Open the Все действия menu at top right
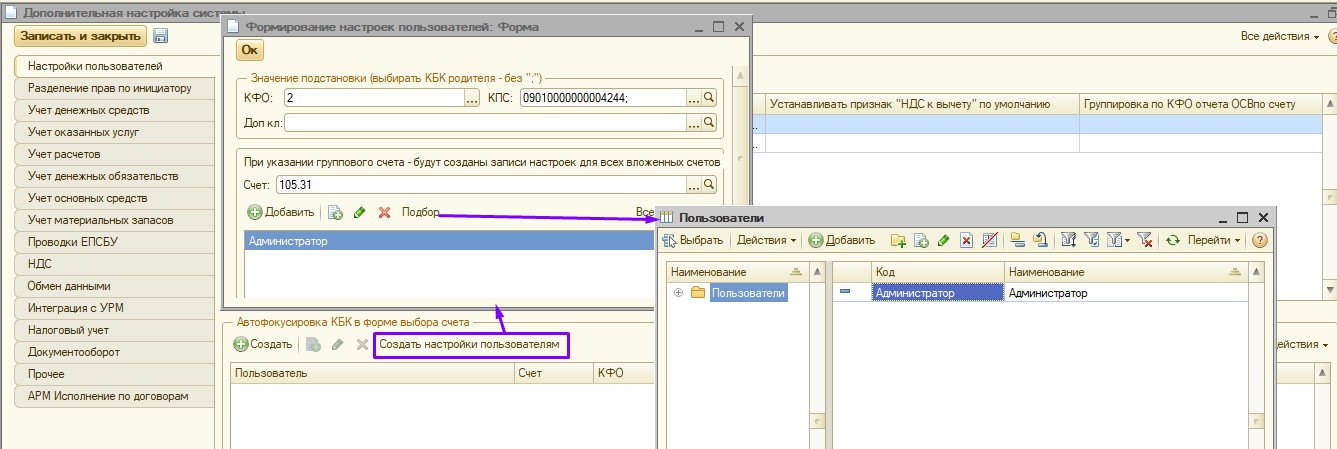1337x449 pixels. tap(1280, 36)
